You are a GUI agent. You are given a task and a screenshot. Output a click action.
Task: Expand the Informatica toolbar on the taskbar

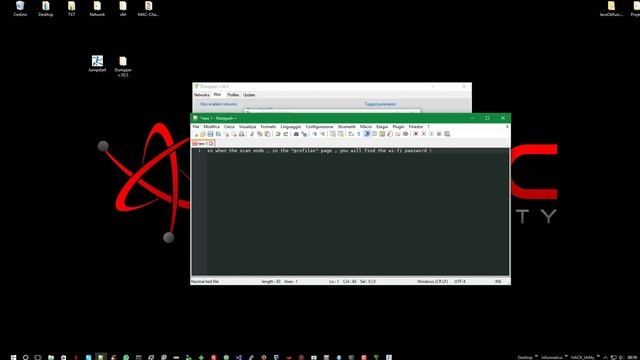click(566, 356)
